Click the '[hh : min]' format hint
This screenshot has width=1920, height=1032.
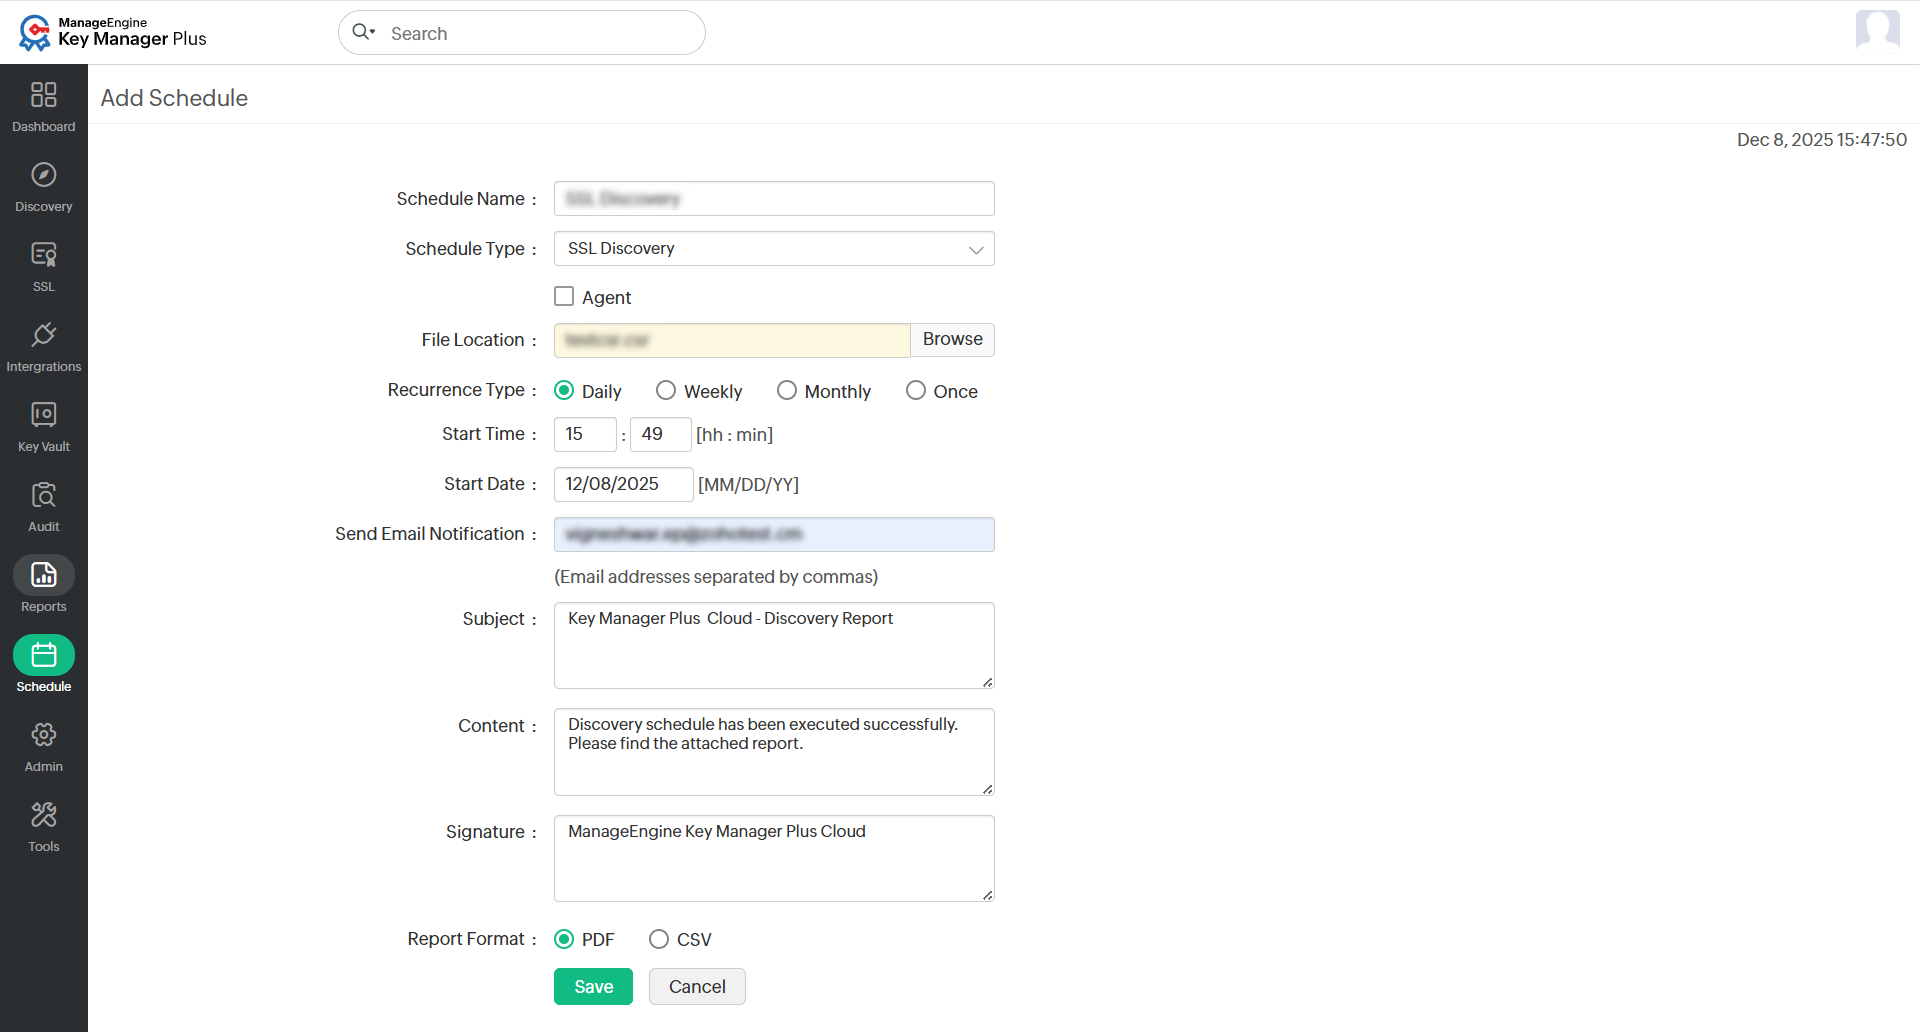click(x=734, y=435)
